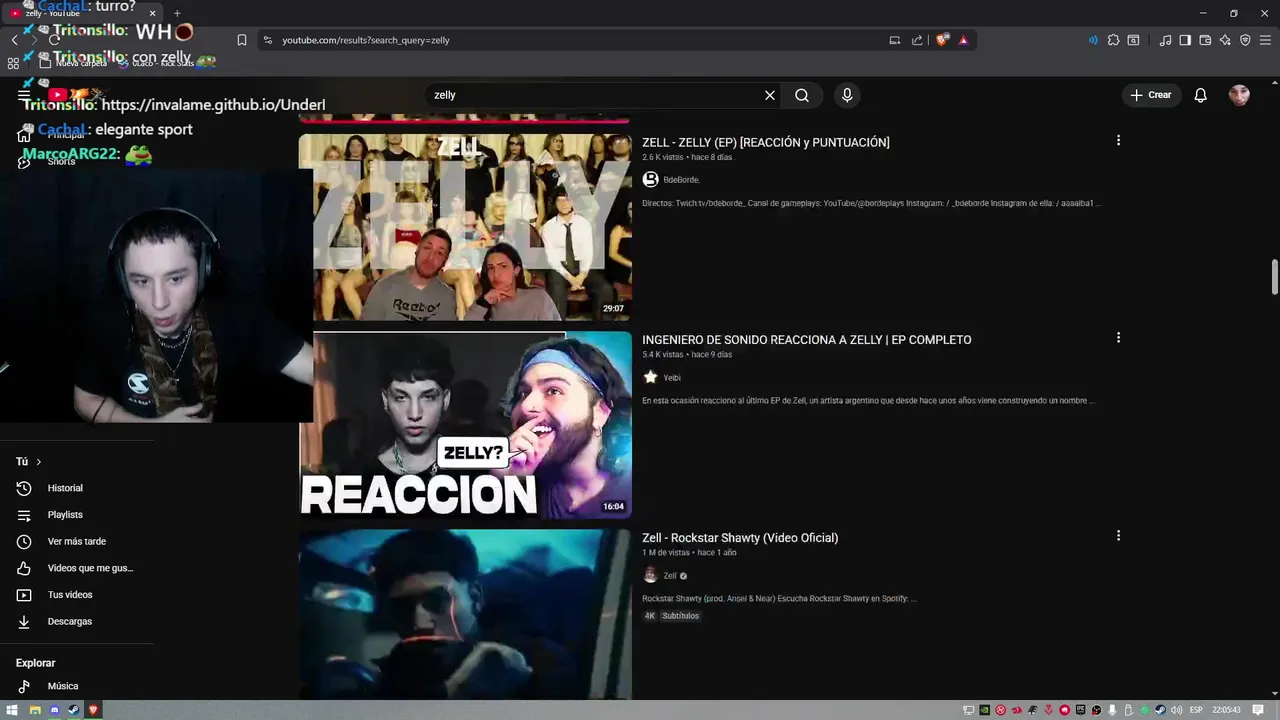Open Ver más tarde in sidebar
This screenshot has height=720, width=1280.
[76, 542]
